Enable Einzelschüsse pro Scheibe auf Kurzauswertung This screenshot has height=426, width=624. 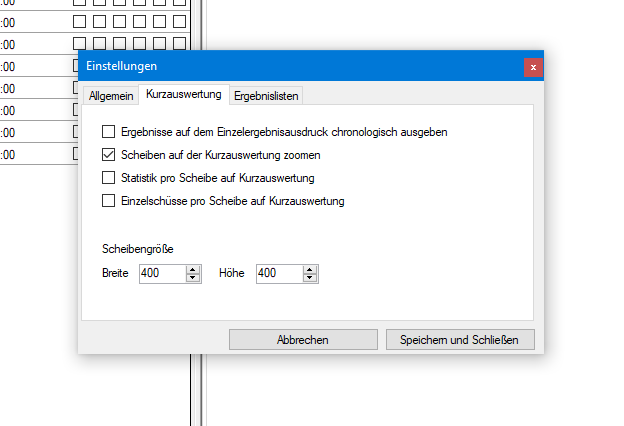pyautogui.click(x=109, y=201)
